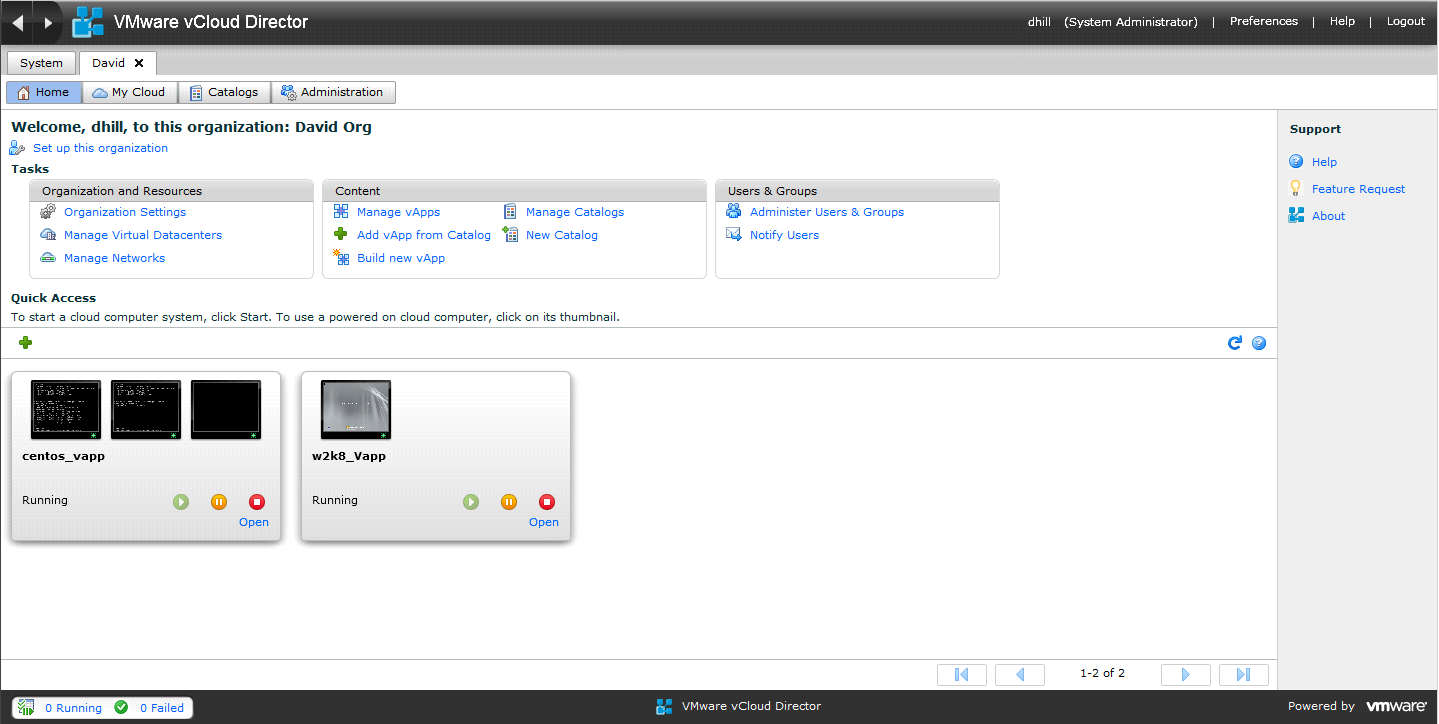Screen dimensions: 1439x724
Task: Click the green plus add vApp icon
Action: (26, 343)
